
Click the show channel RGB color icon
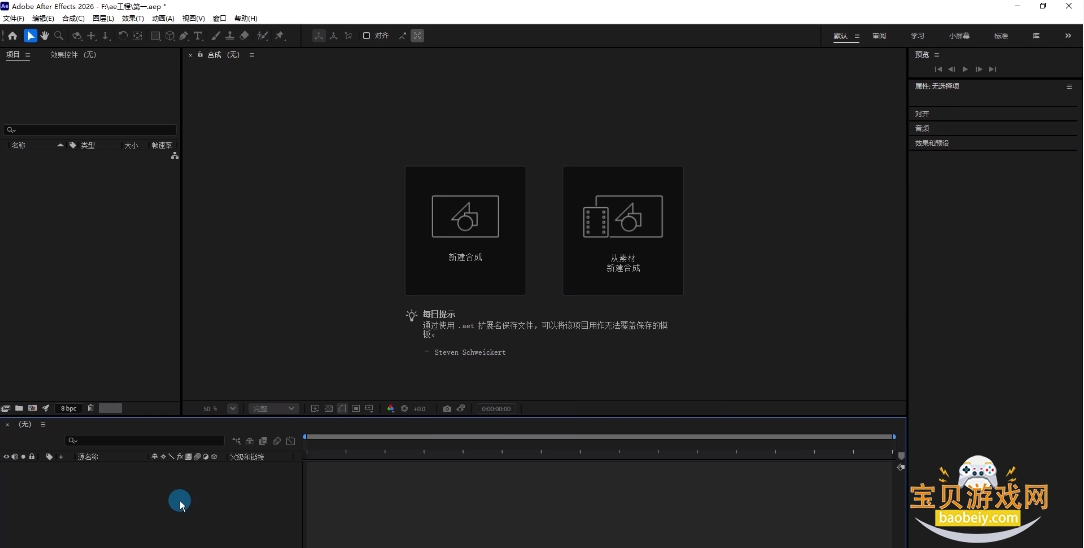391,408
